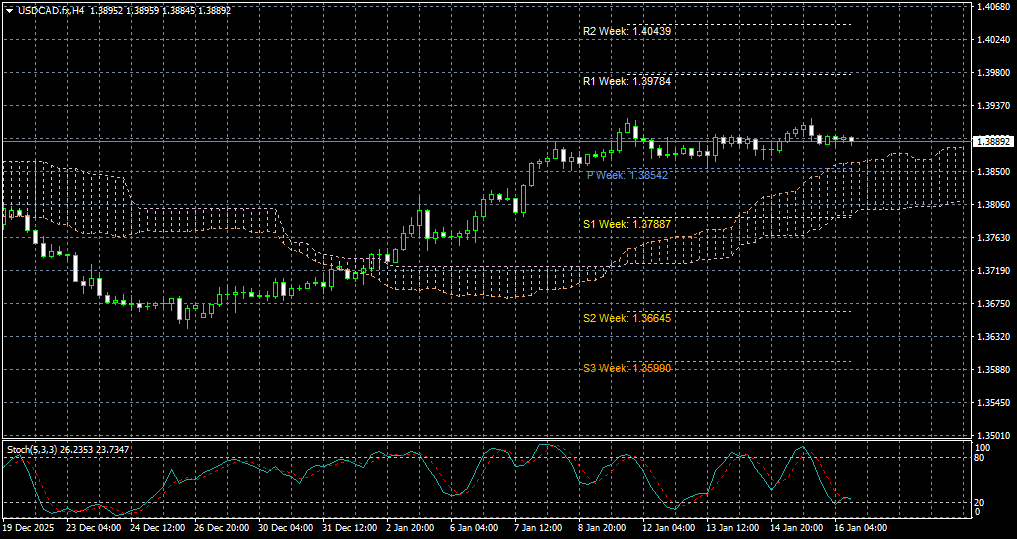Screen dimensions: 1017x539
Task: Select the 1.37630 price scale value
Action: 996,237
